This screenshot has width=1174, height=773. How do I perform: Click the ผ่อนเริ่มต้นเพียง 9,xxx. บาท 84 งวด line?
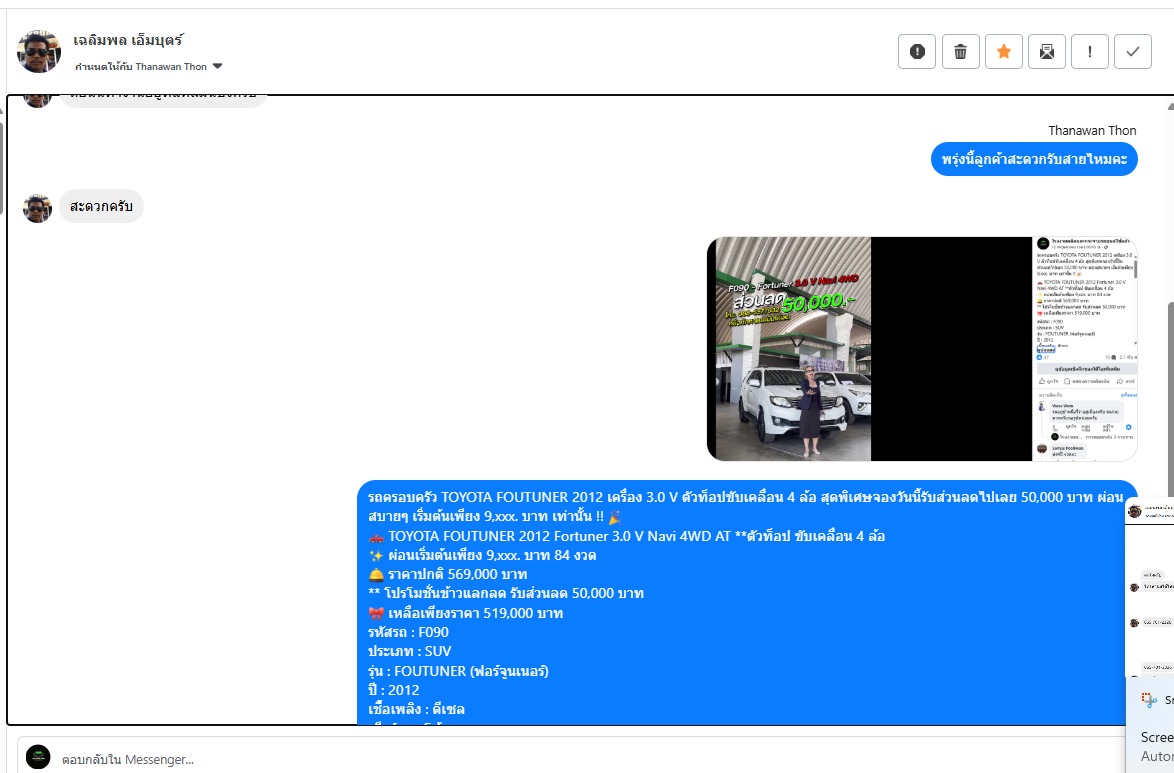point(482,555)
